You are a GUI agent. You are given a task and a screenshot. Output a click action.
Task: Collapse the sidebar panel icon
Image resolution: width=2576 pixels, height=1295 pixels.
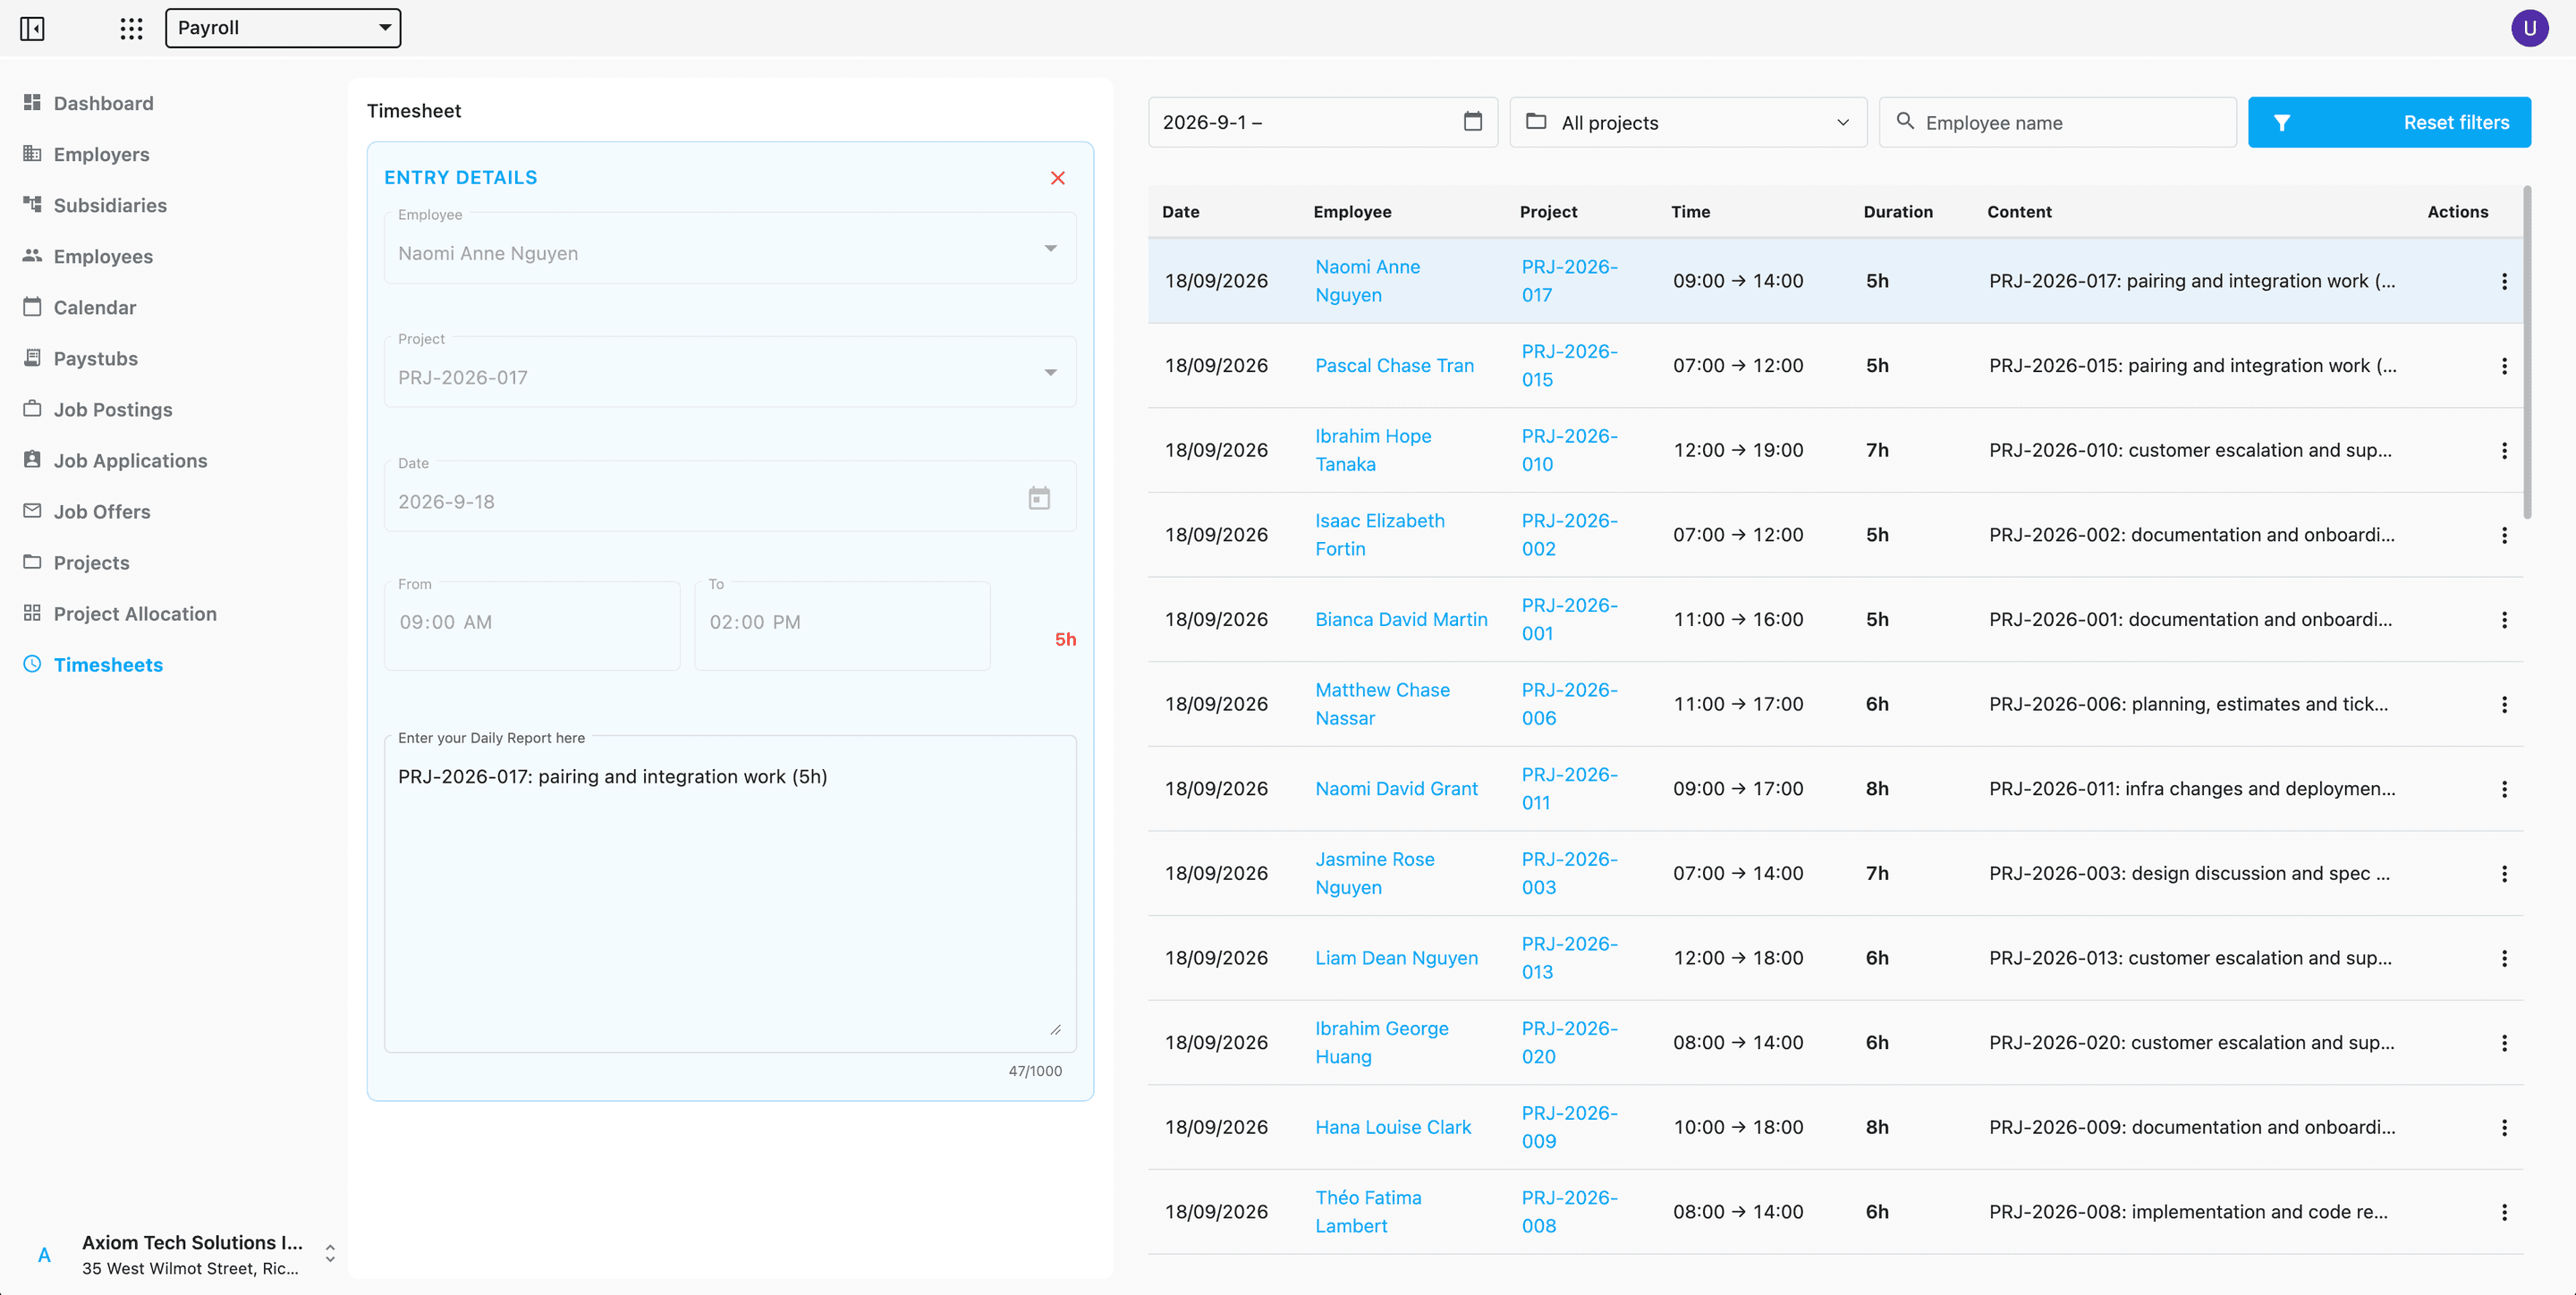click(x=32, y=28)
